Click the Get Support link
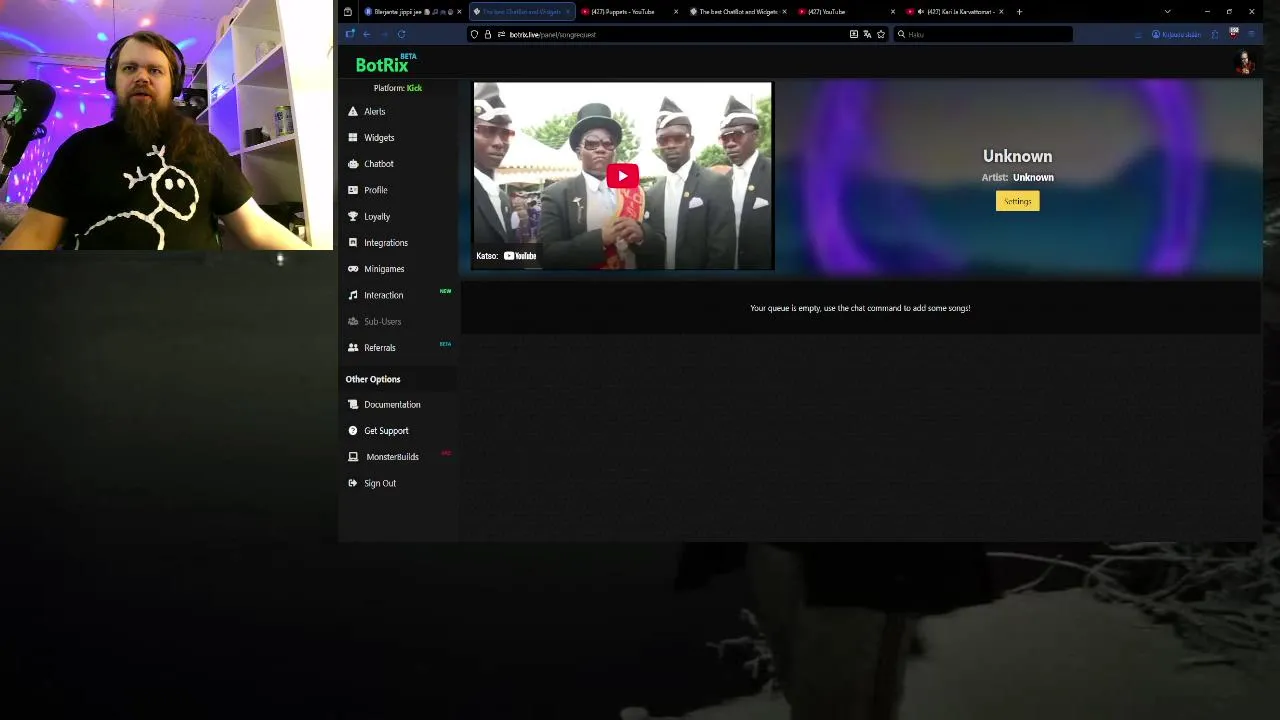The image size is (1280, 720). (386, 430)
